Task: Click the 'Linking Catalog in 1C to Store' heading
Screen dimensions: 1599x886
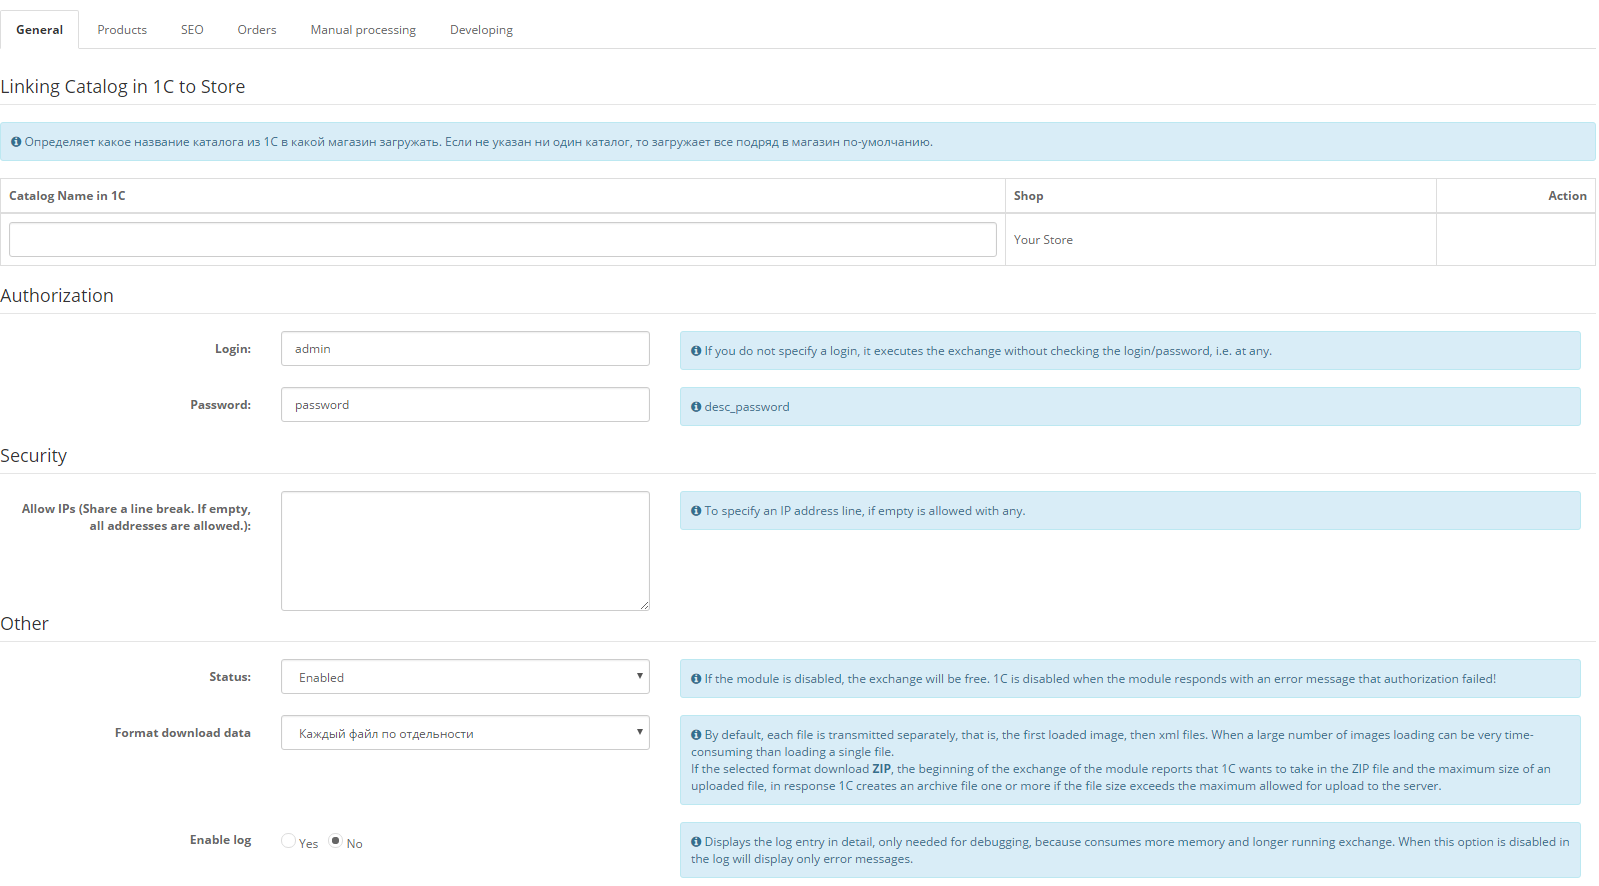Action: 123,87
